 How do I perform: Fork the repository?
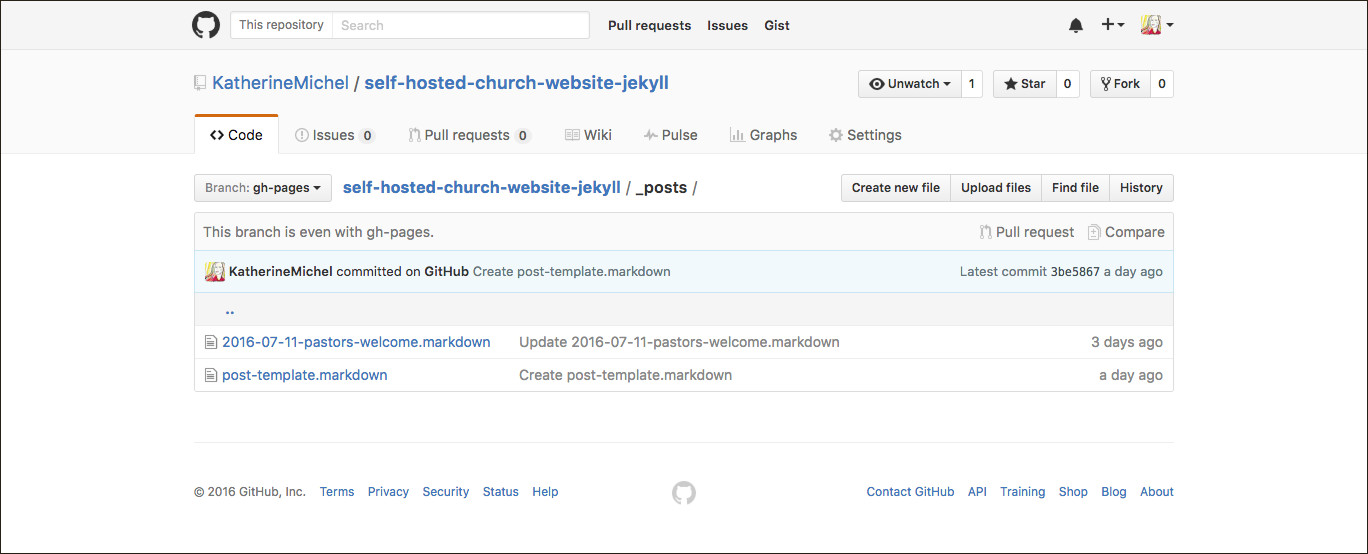1120,84
